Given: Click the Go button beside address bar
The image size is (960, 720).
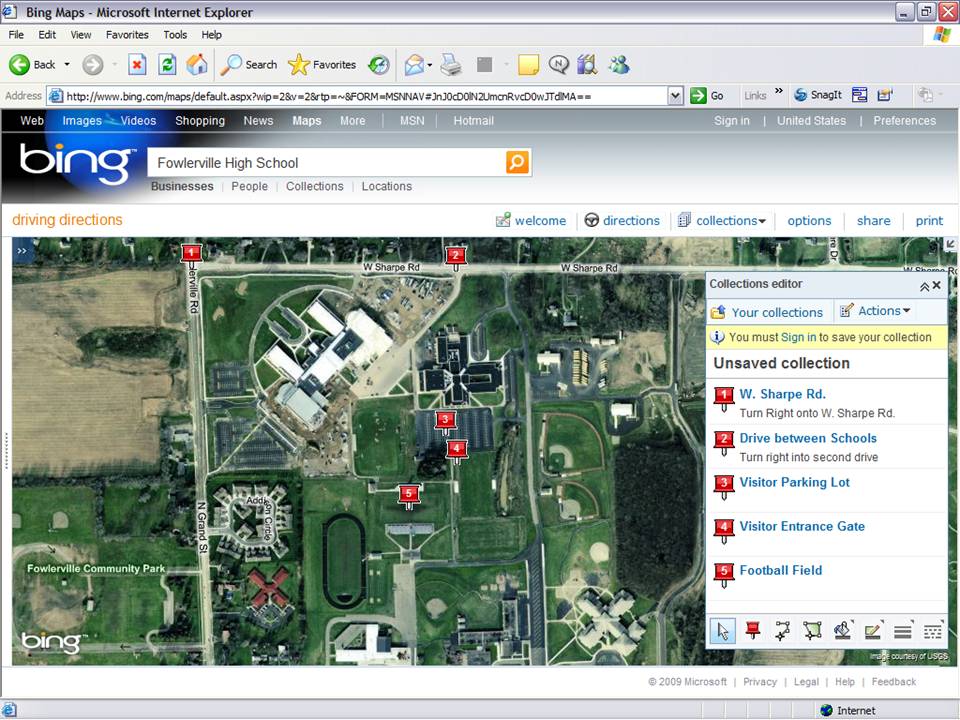Looking at the screenshot, I should click(x=707, y=96).
